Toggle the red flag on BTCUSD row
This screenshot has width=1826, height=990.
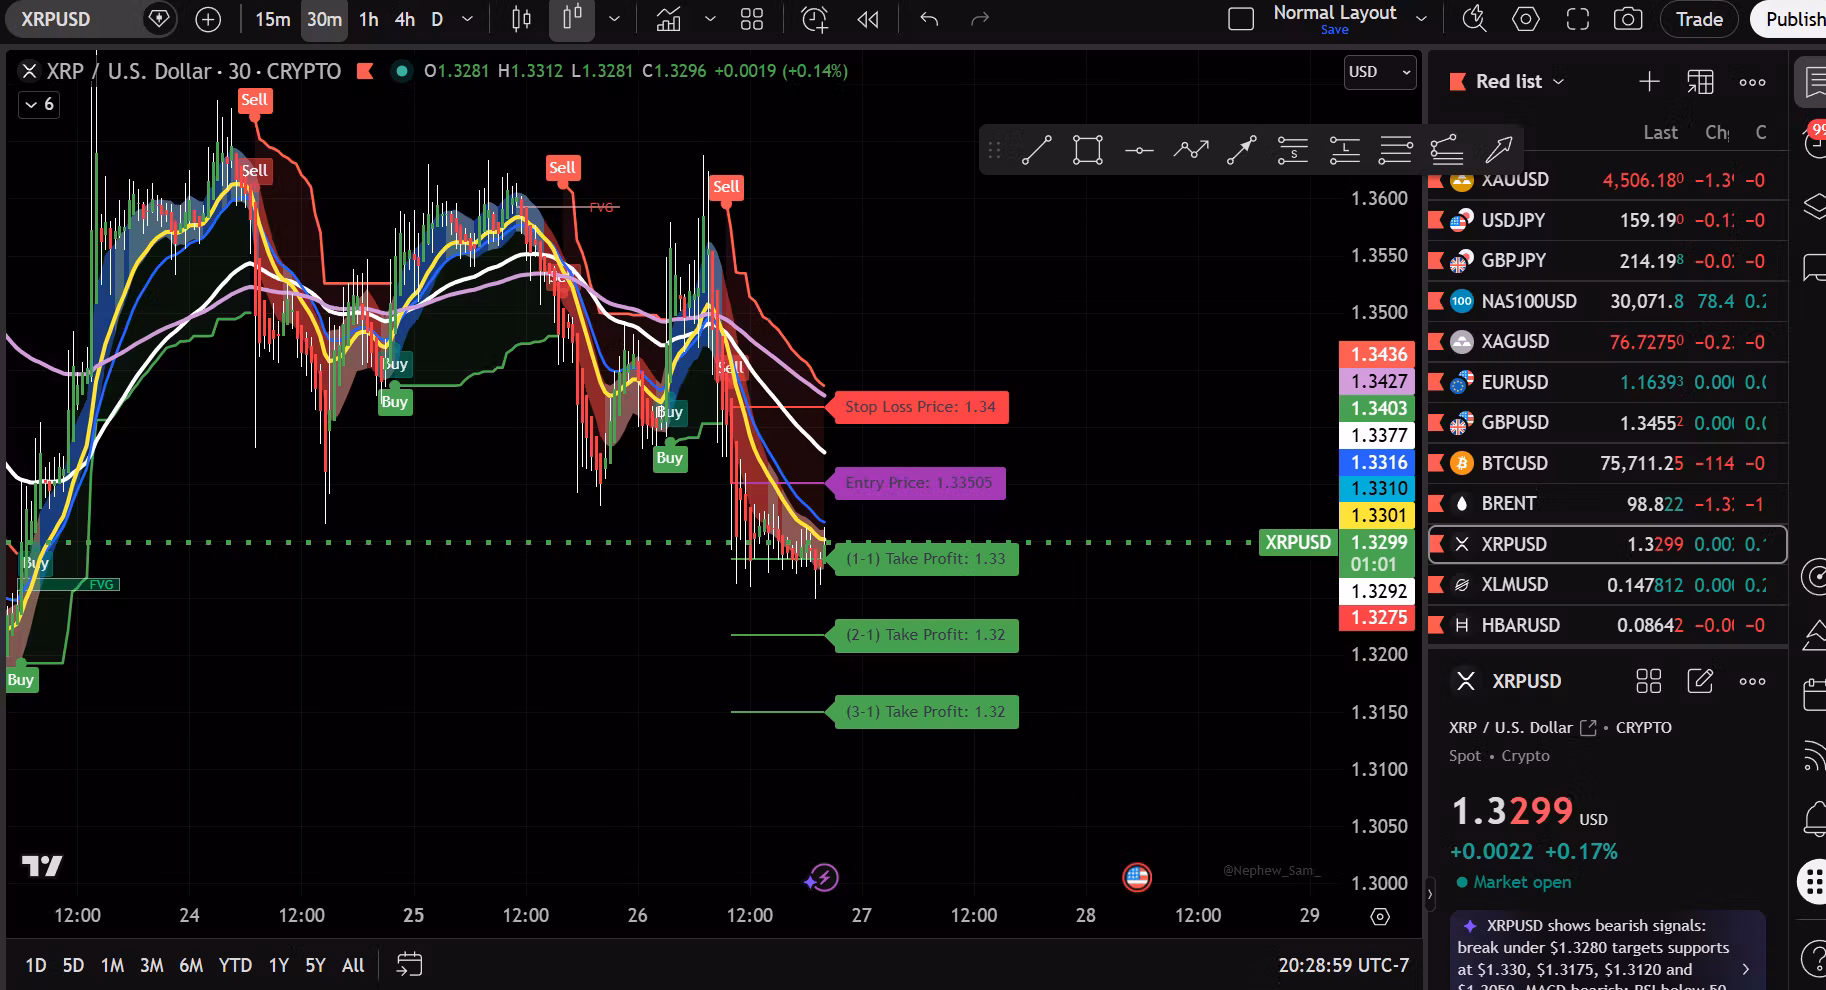pos(1436,463)
